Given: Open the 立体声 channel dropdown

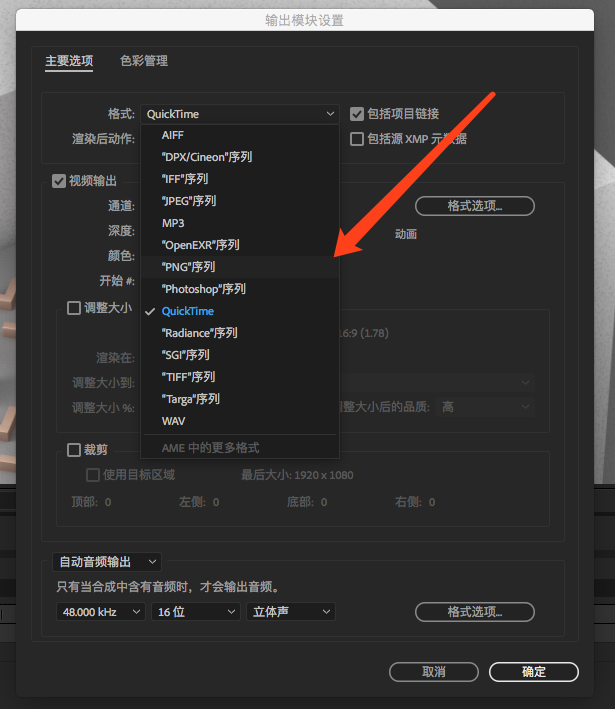Looking at the screenshot, I should click(290, 612).
